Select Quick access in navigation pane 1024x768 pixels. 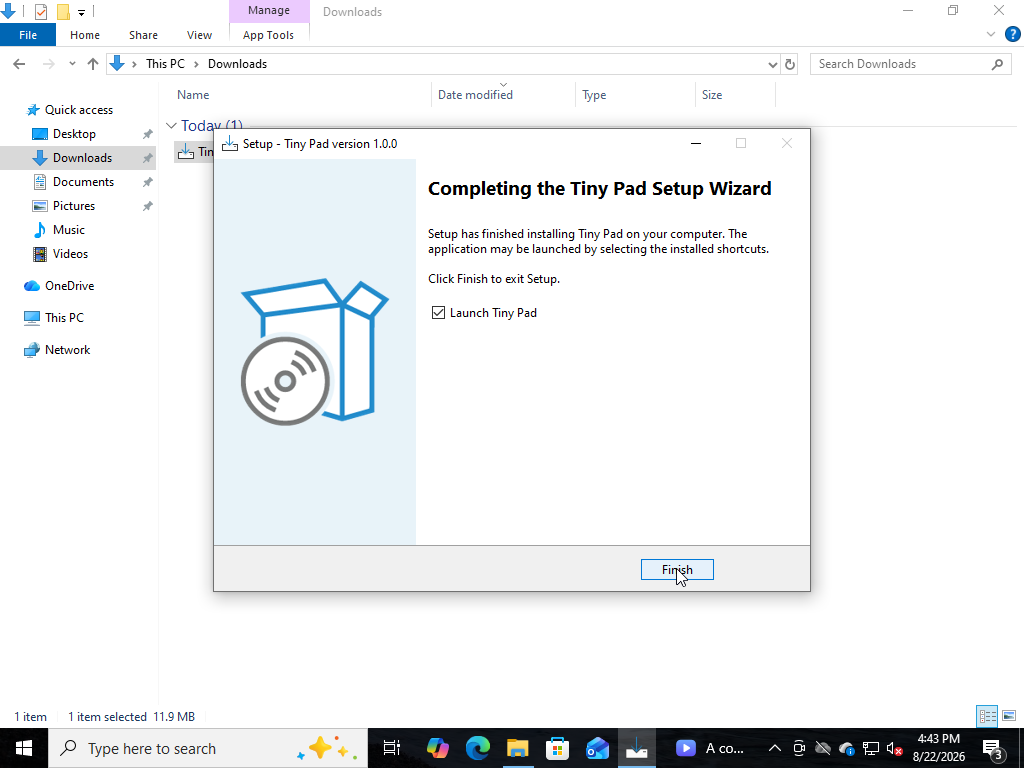click(78, 110)
